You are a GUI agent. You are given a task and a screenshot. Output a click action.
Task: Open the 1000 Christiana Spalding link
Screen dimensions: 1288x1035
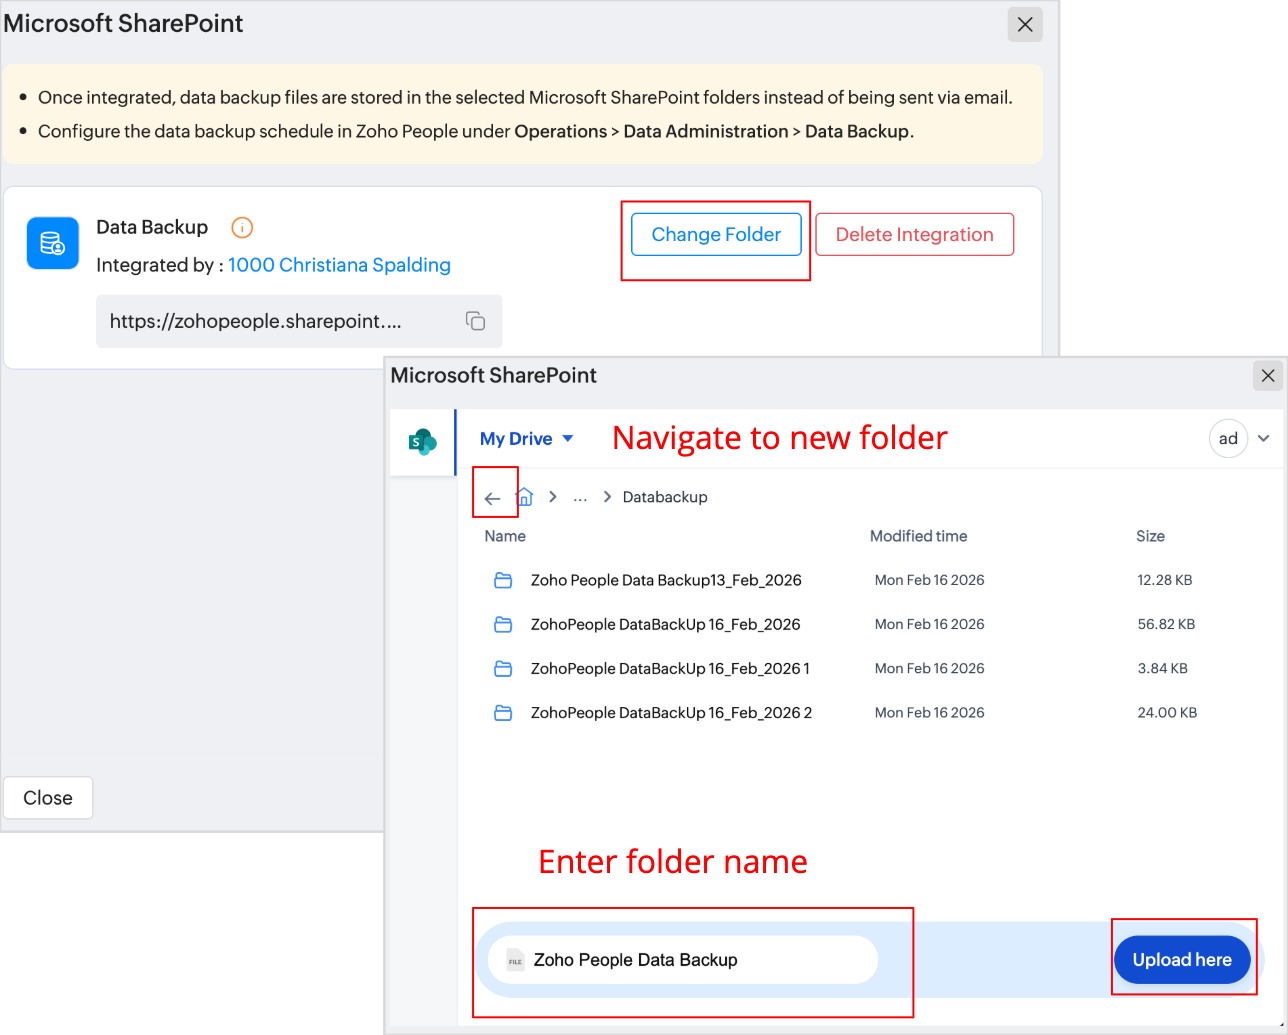tap(339, 265)
